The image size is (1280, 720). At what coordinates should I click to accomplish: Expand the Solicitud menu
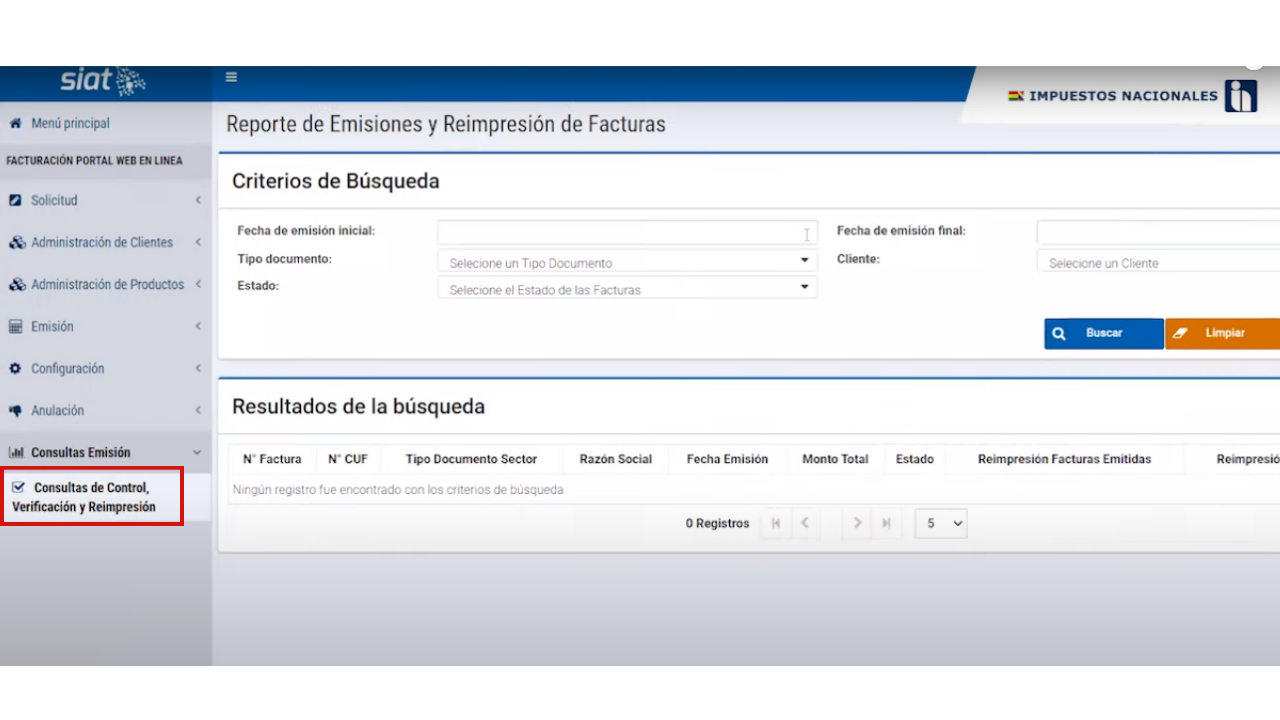coord(105,200)
